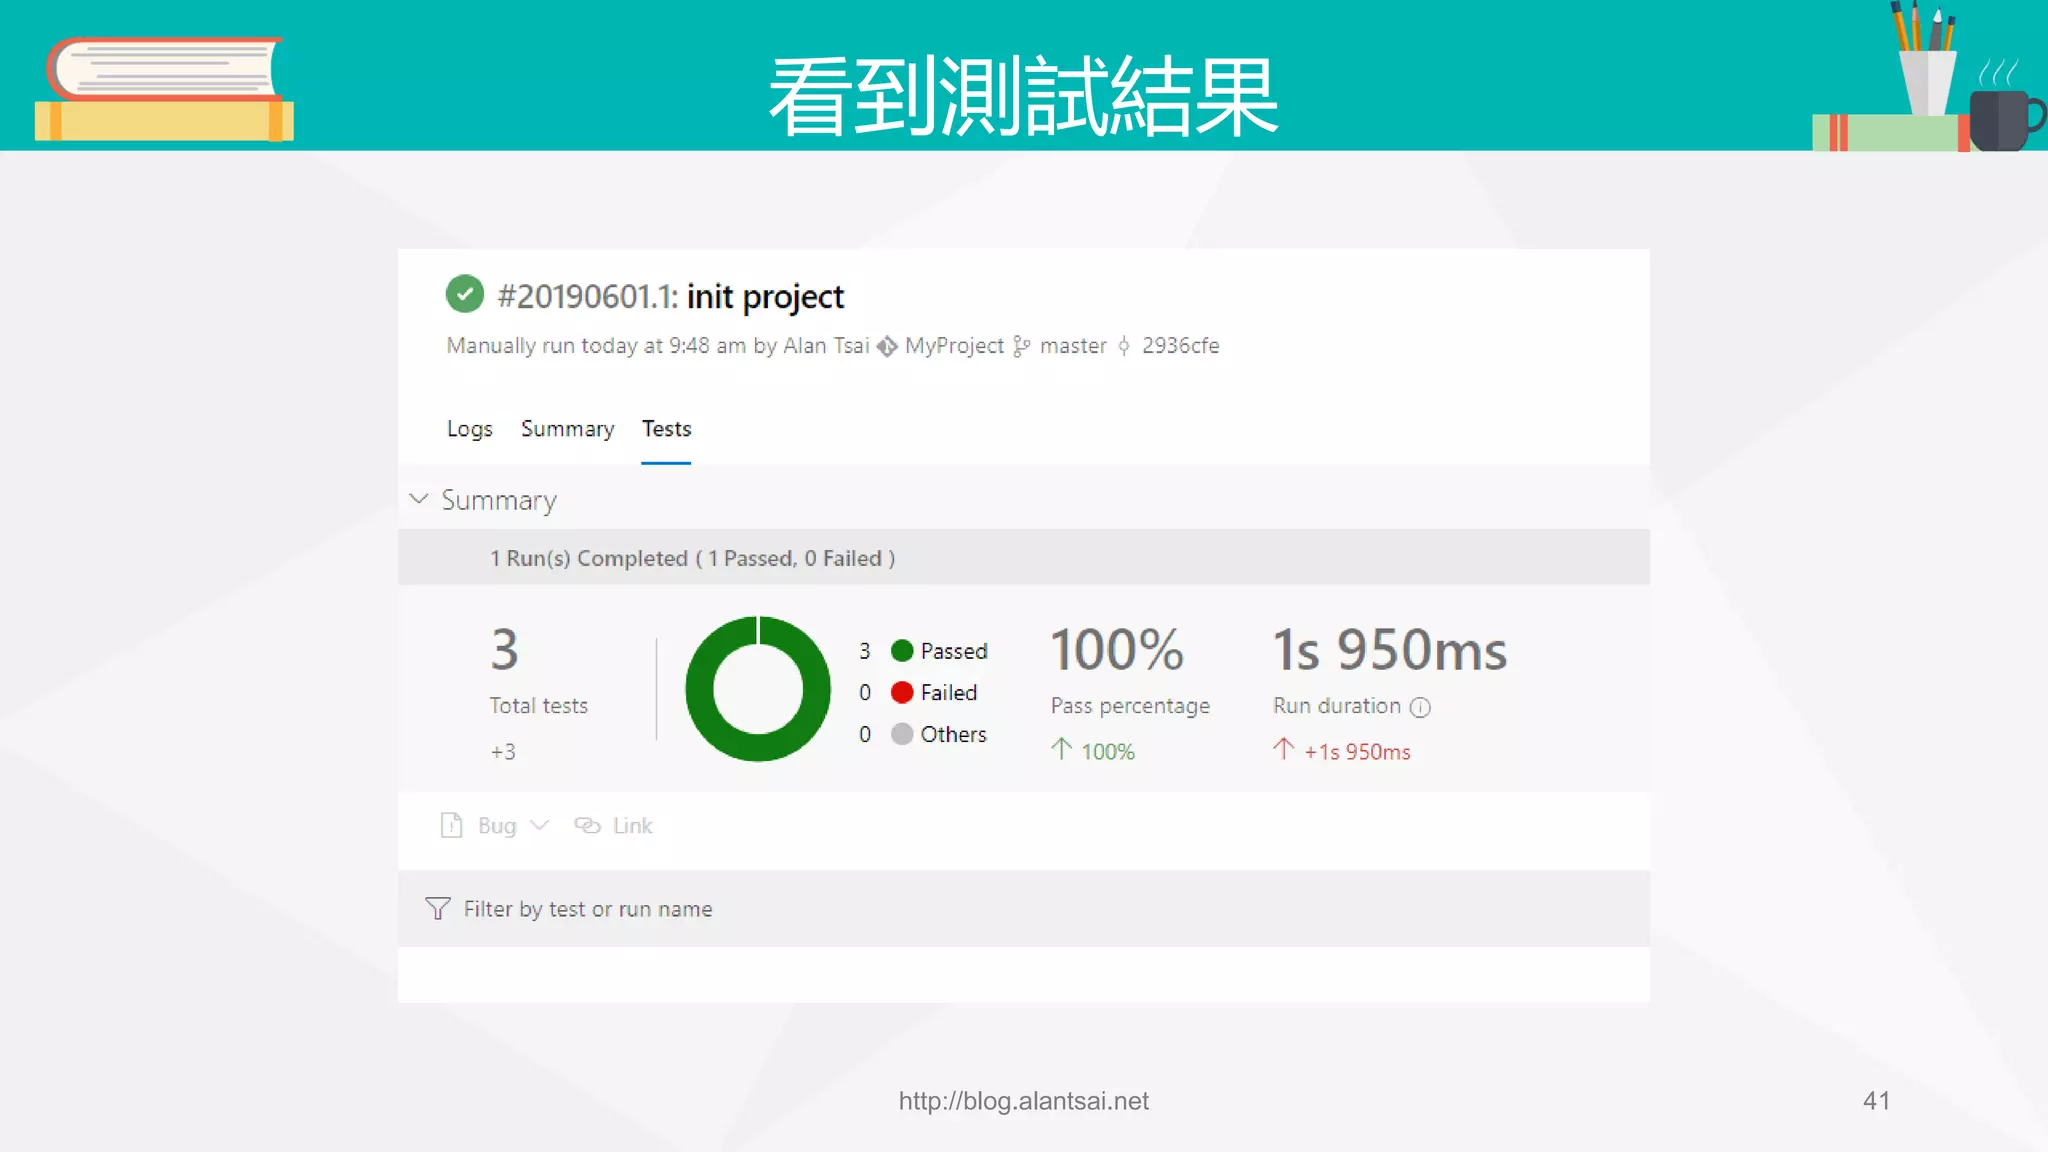
Task: Click the red Failed legend swatch
Action: 902,692
